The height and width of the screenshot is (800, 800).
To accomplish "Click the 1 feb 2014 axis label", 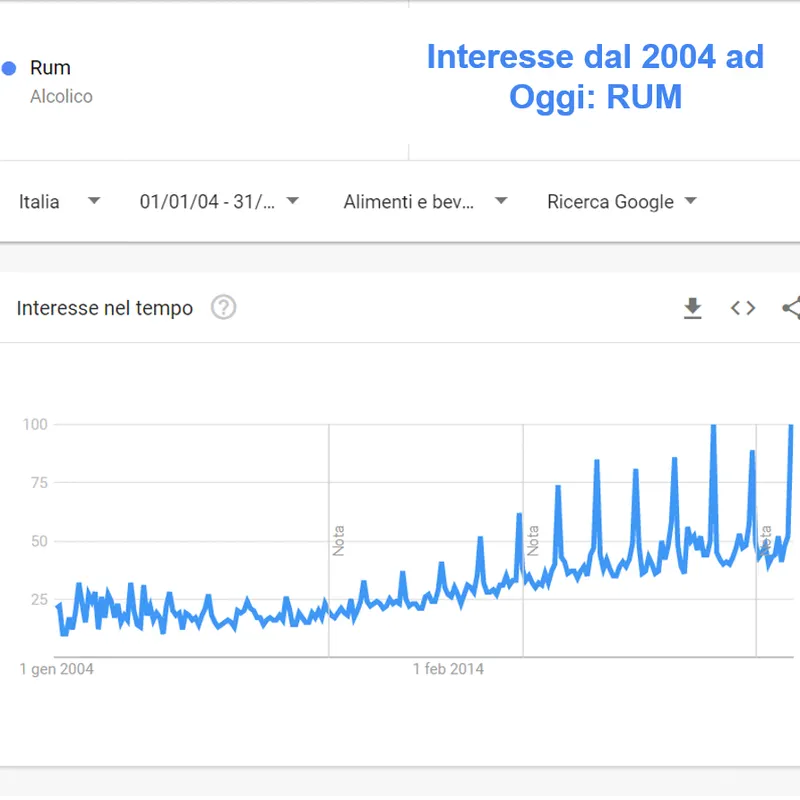I will click(448, 668).
